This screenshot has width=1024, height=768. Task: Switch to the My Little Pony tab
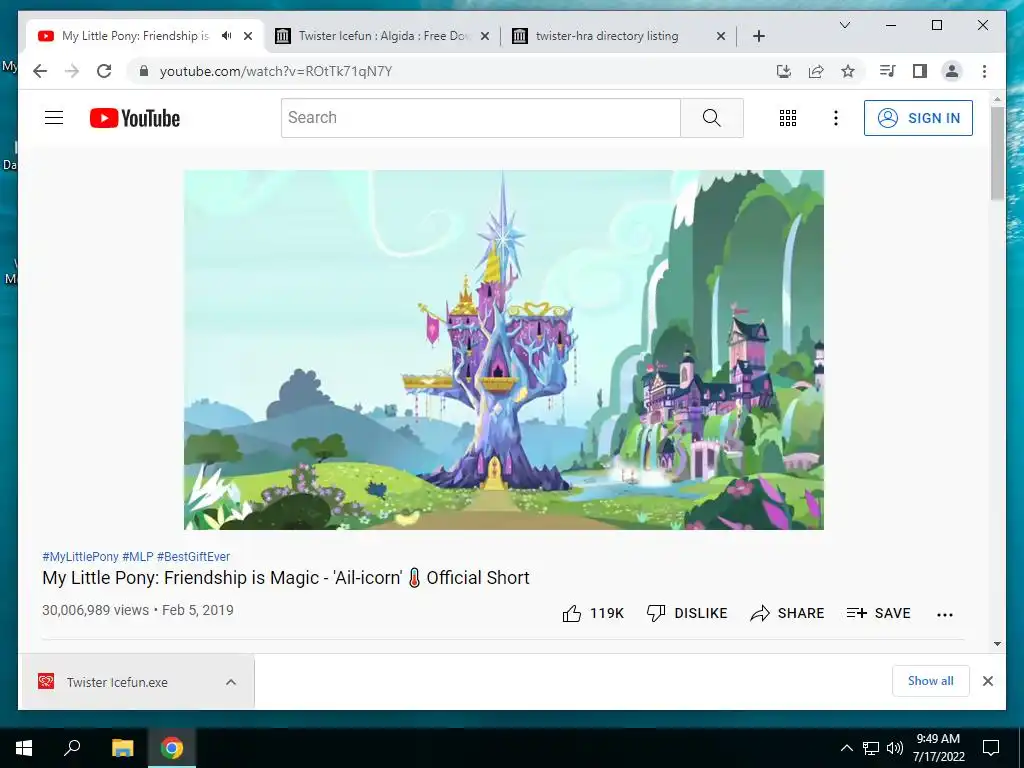(x=135, y=36)
